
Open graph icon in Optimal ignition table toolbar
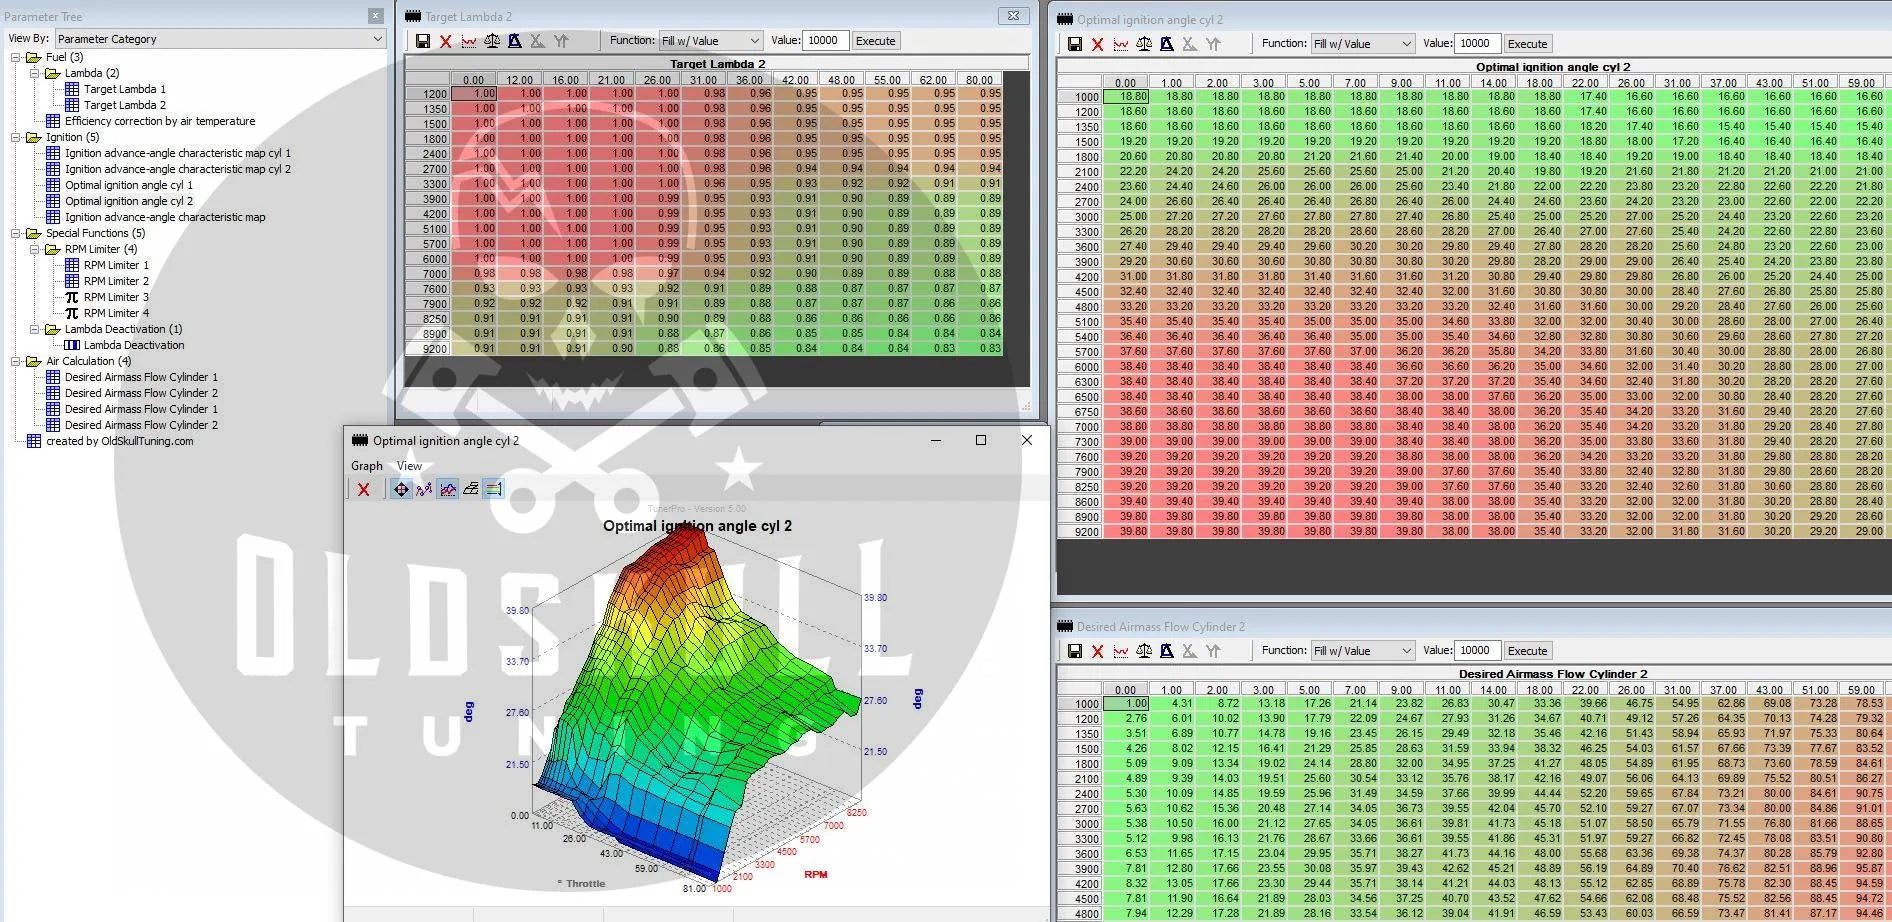click(x=1120, y=44)
